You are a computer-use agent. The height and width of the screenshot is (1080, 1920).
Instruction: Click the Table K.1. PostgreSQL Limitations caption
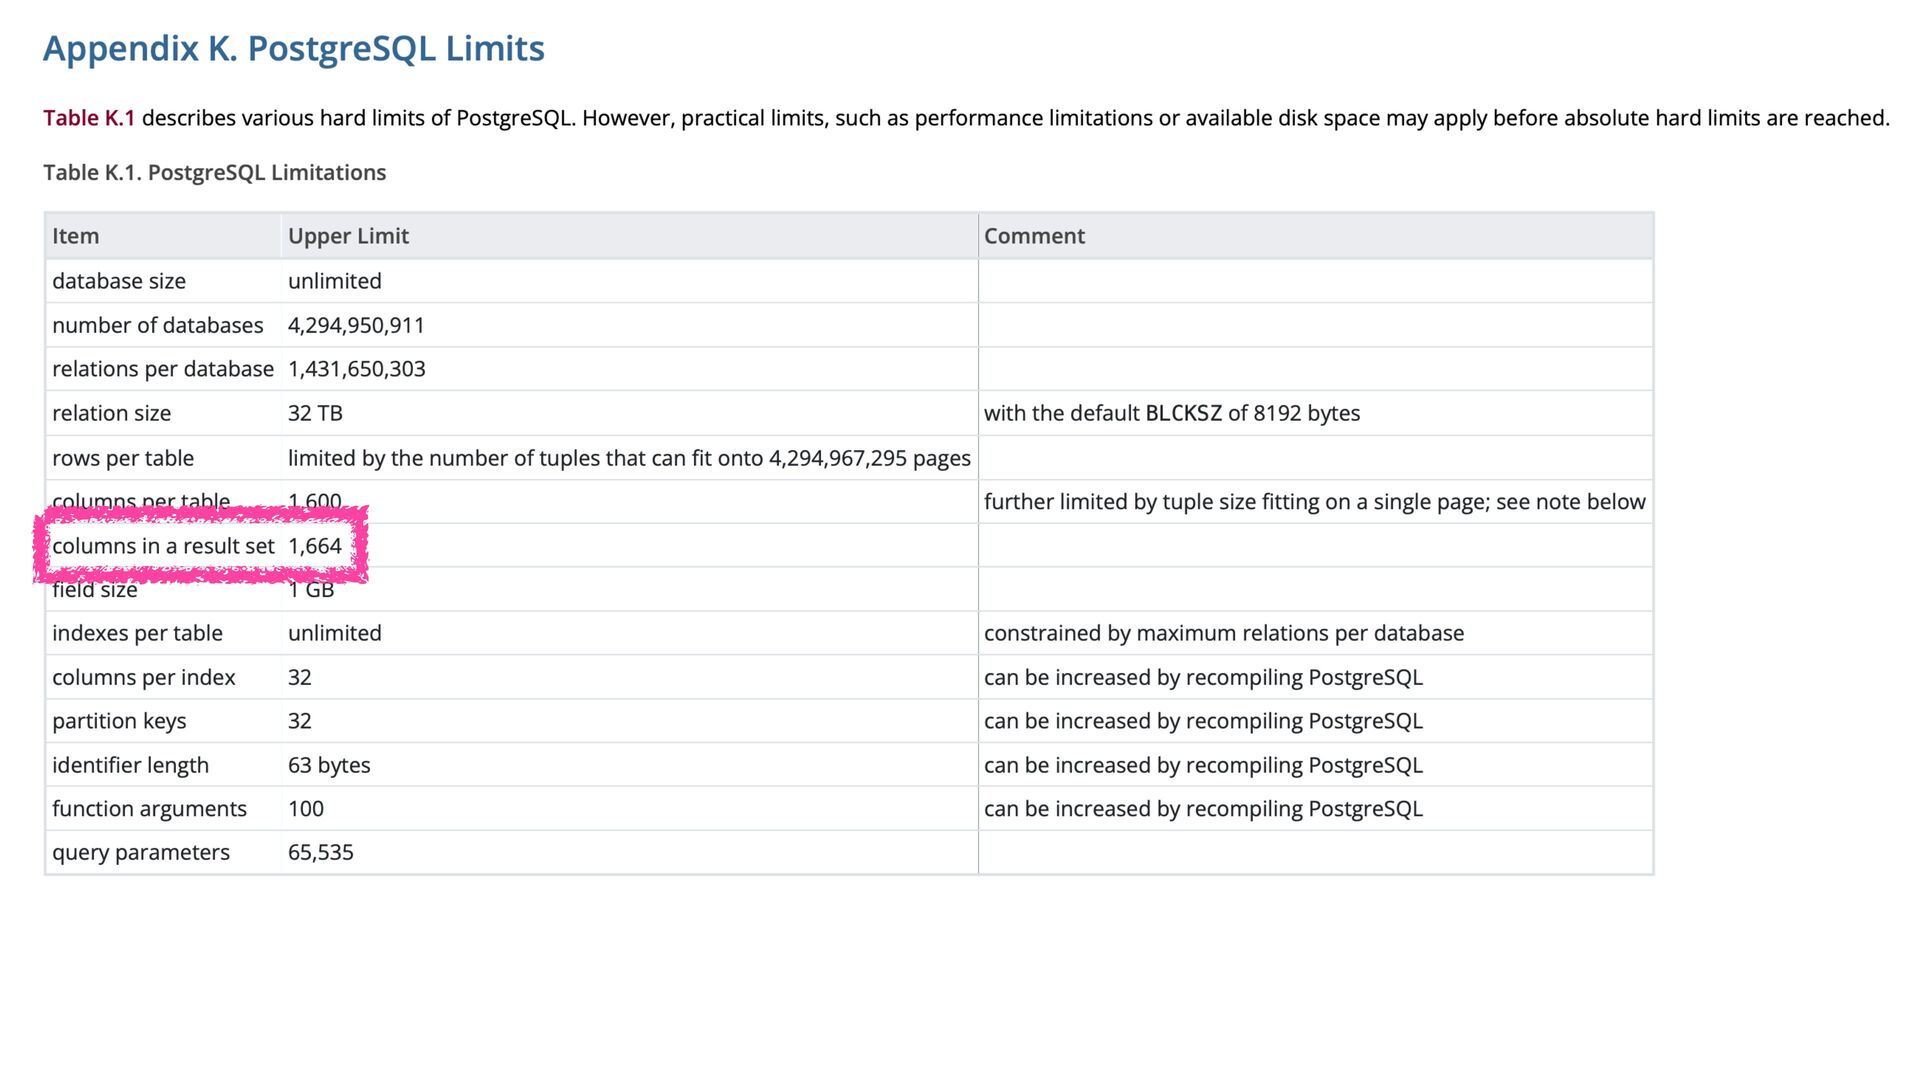pos(214,172)
